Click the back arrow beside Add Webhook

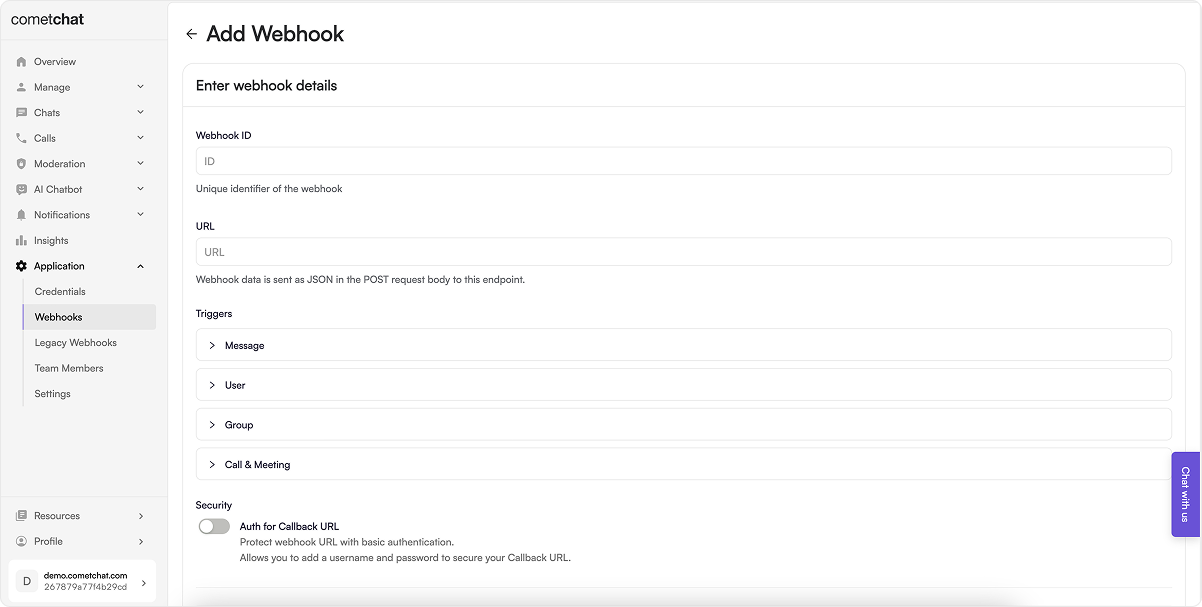coord(192,34)
